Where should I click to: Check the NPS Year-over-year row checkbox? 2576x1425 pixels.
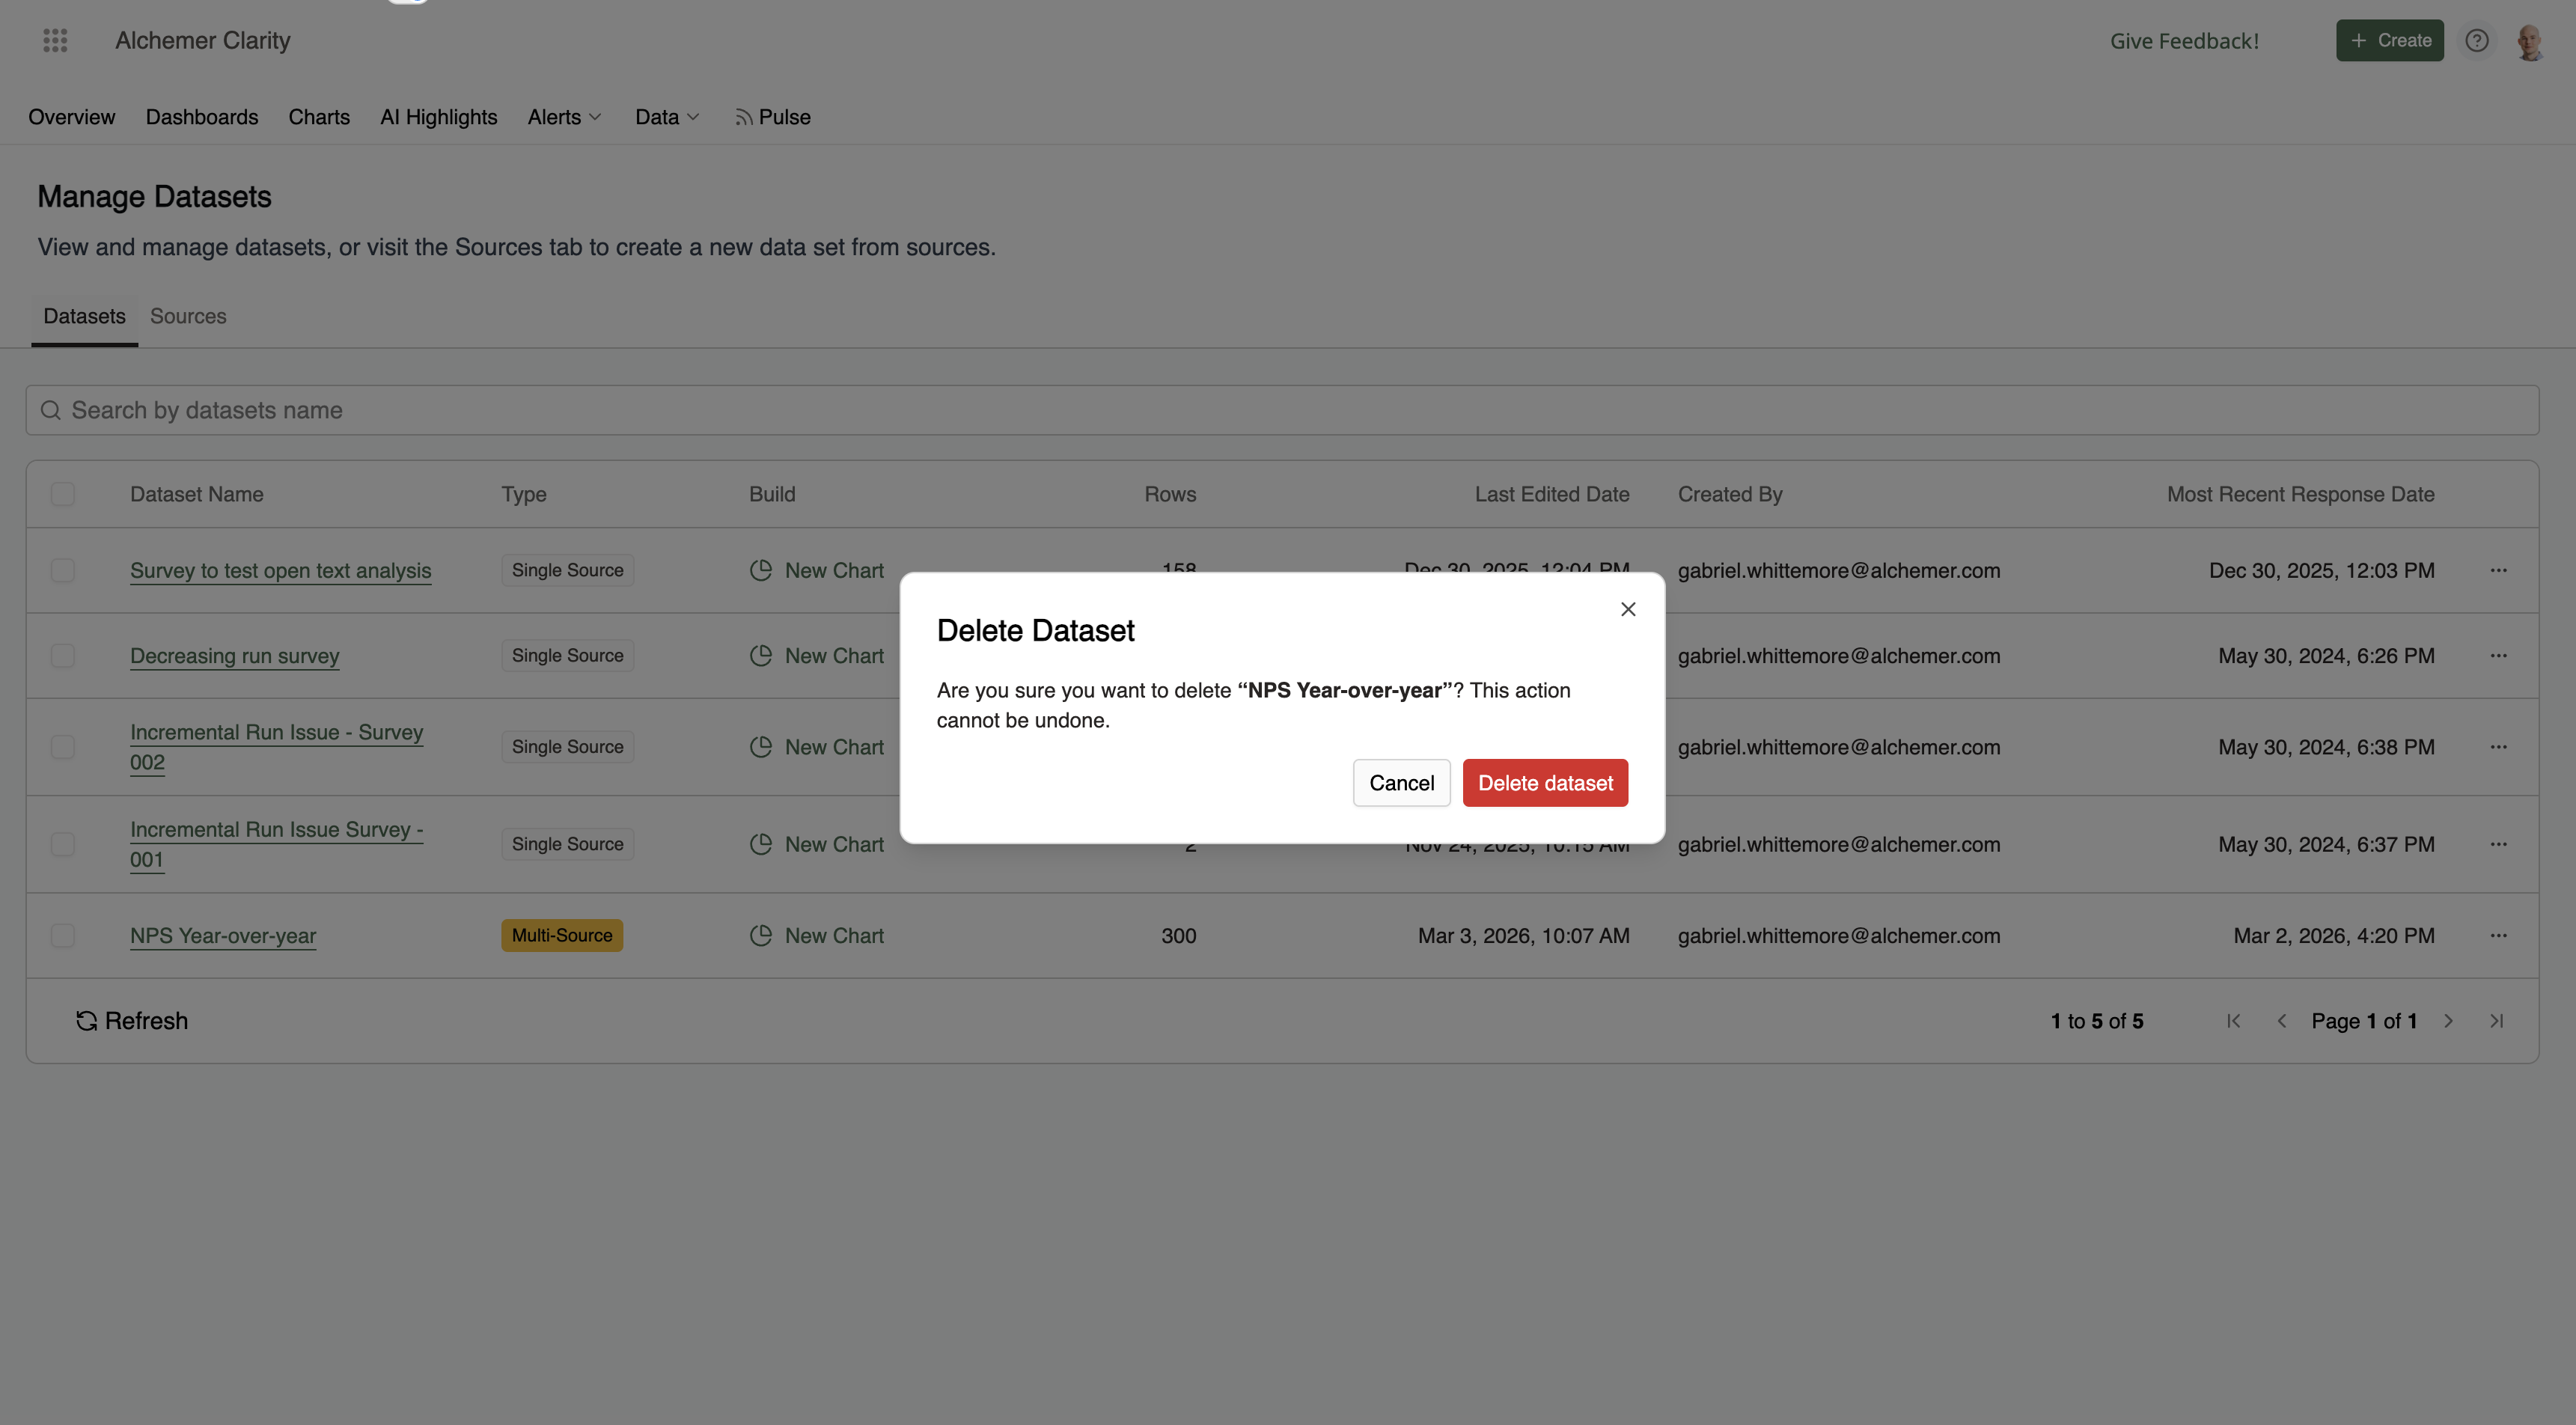(x=63, y=935)
